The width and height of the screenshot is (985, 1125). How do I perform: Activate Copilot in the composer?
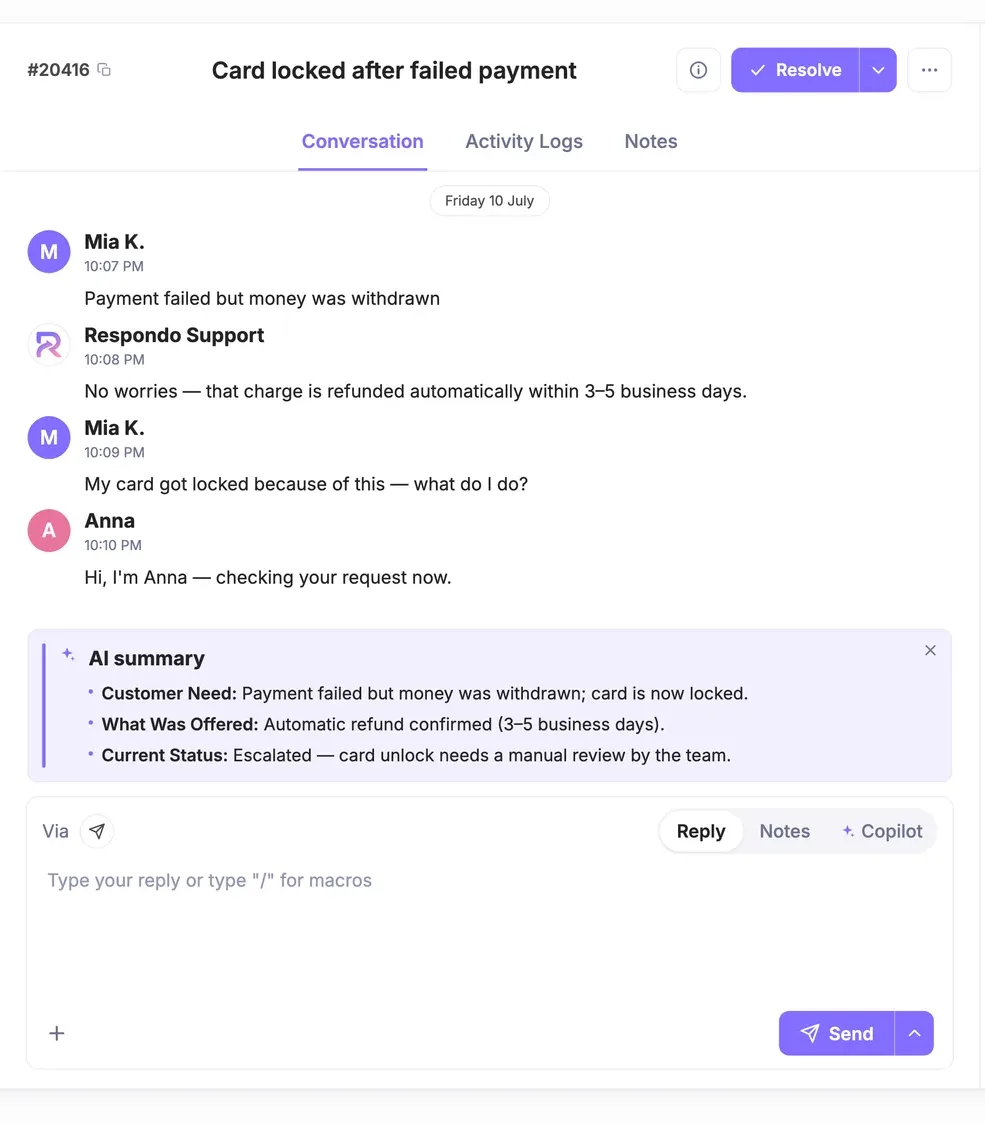882,831
